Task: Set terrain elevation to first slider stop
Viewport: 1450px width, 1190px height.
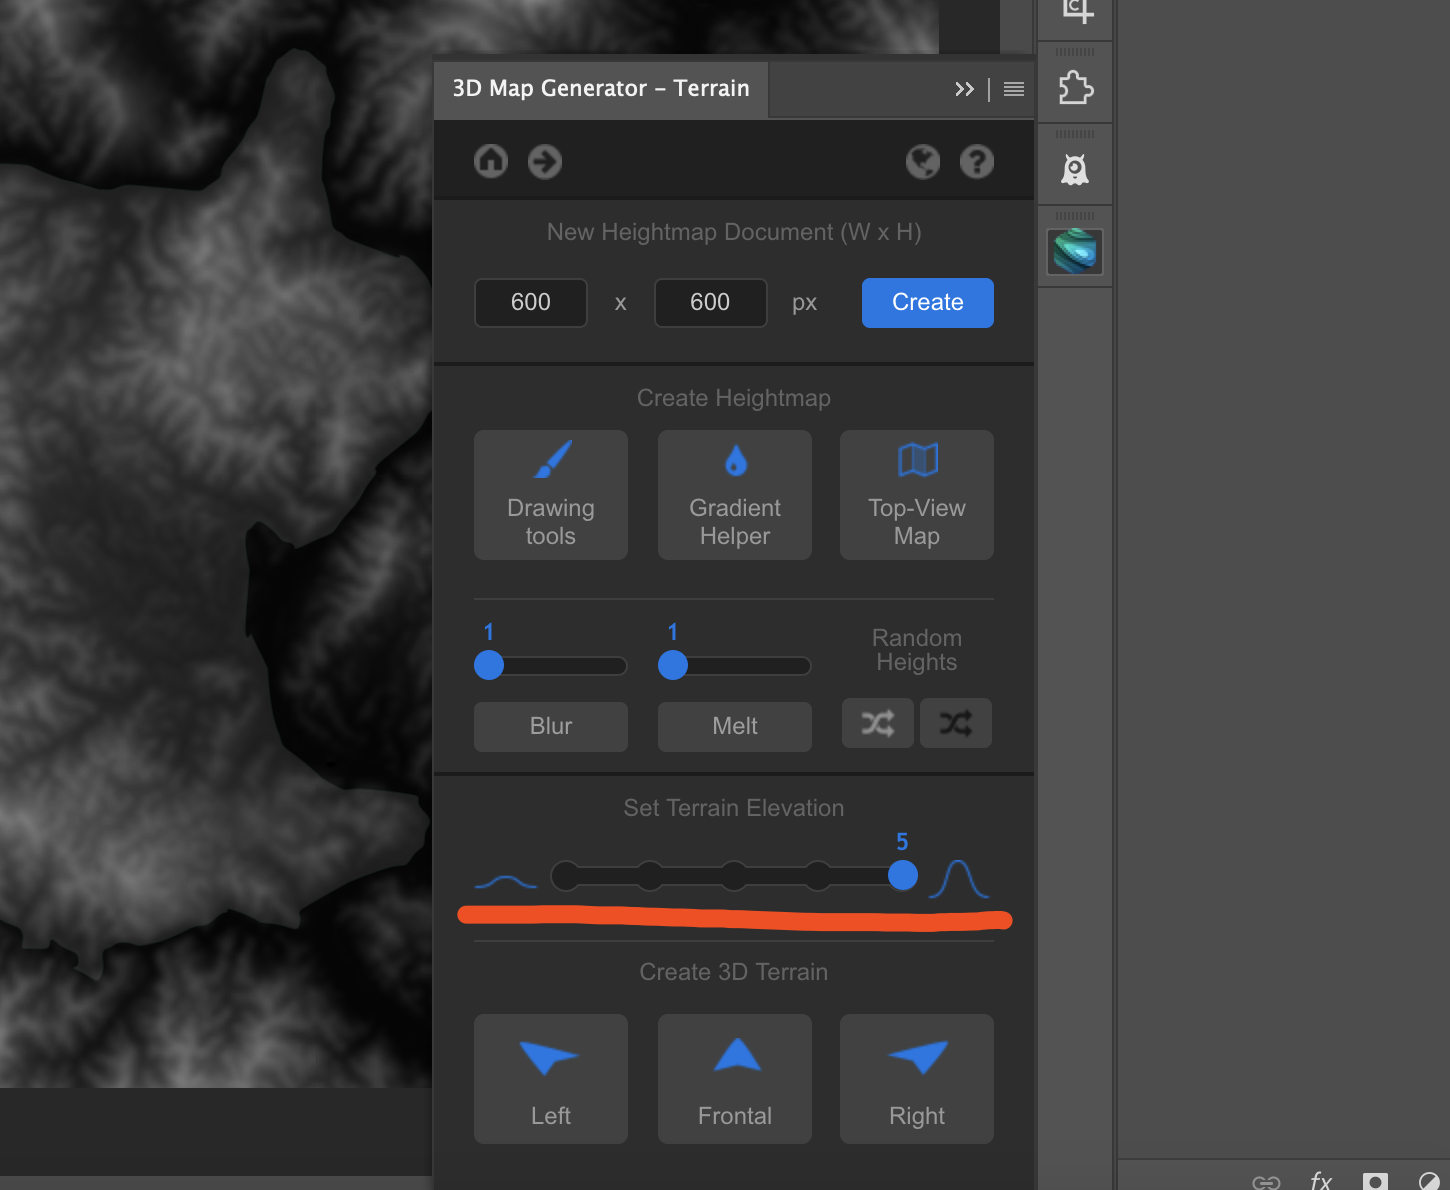Action: click(566, 875)
